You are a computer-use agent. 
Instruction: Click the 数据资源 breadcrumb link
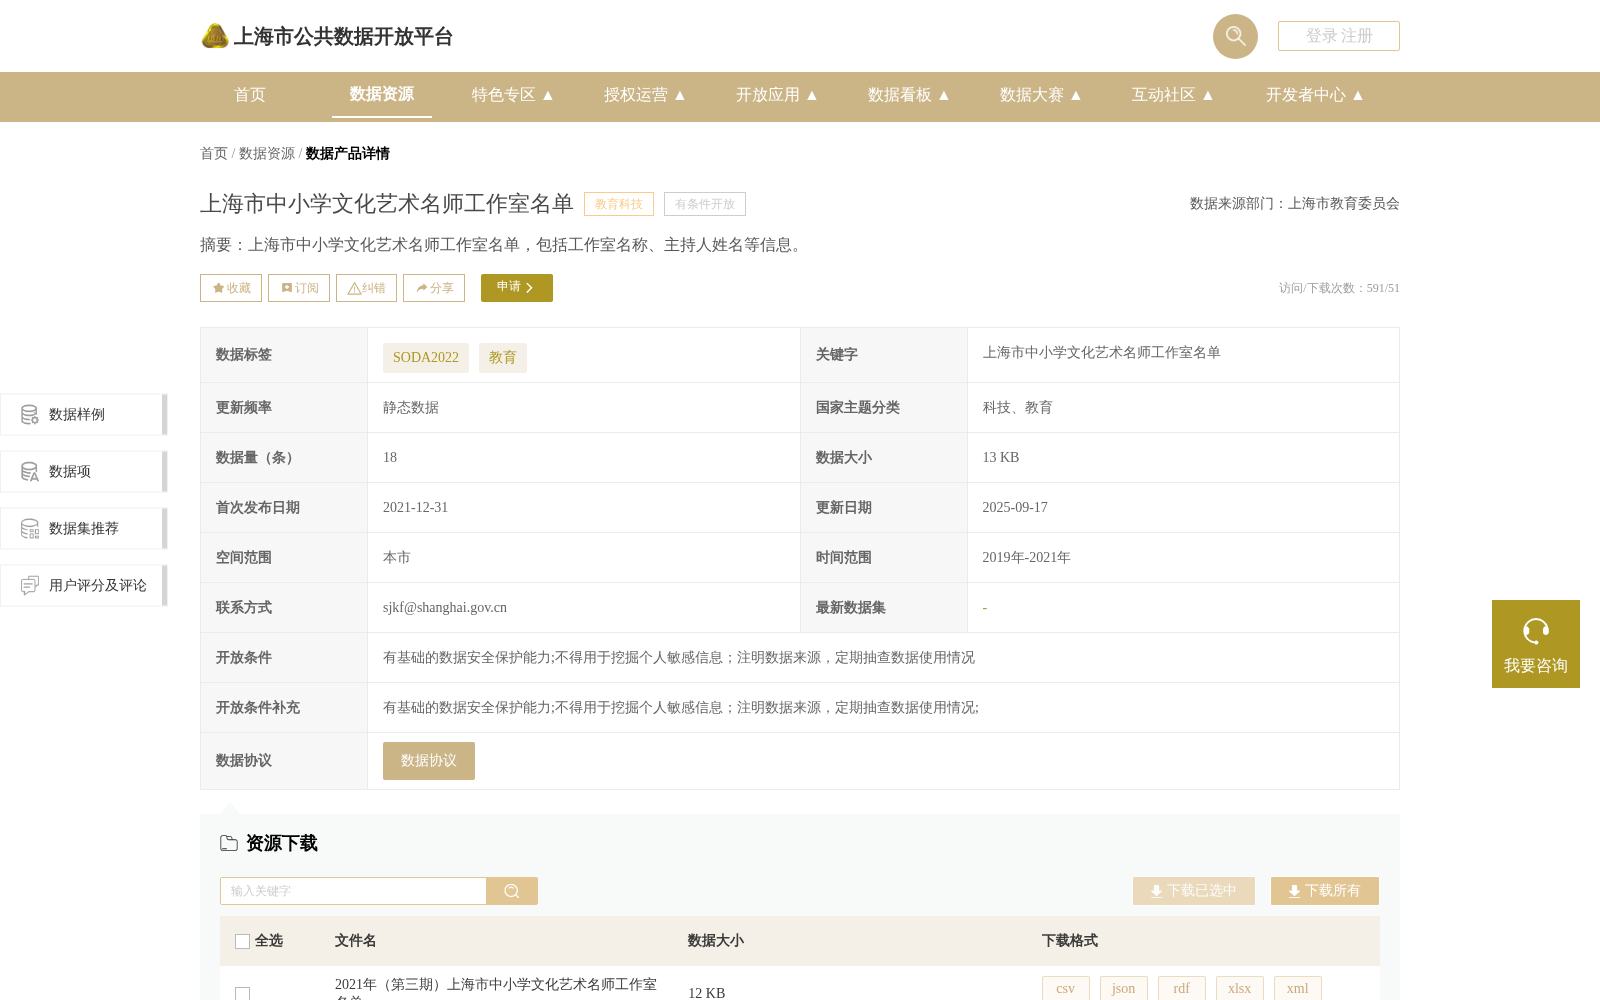(x=267, y=153)
